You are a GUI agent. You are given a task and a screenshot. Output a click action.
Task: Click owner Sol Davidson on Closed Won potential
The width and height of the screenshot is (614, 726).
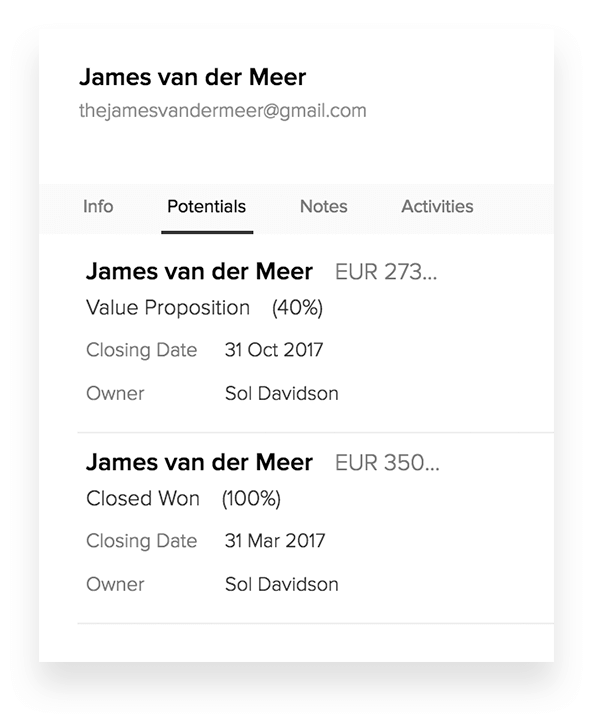pos(281,584)
